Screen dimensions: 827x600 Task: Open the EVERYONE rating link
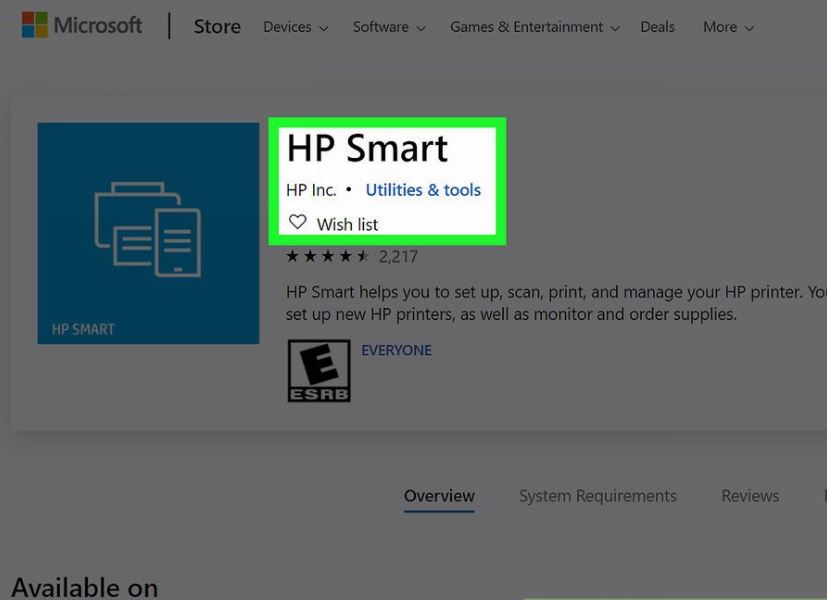(397, 350)
